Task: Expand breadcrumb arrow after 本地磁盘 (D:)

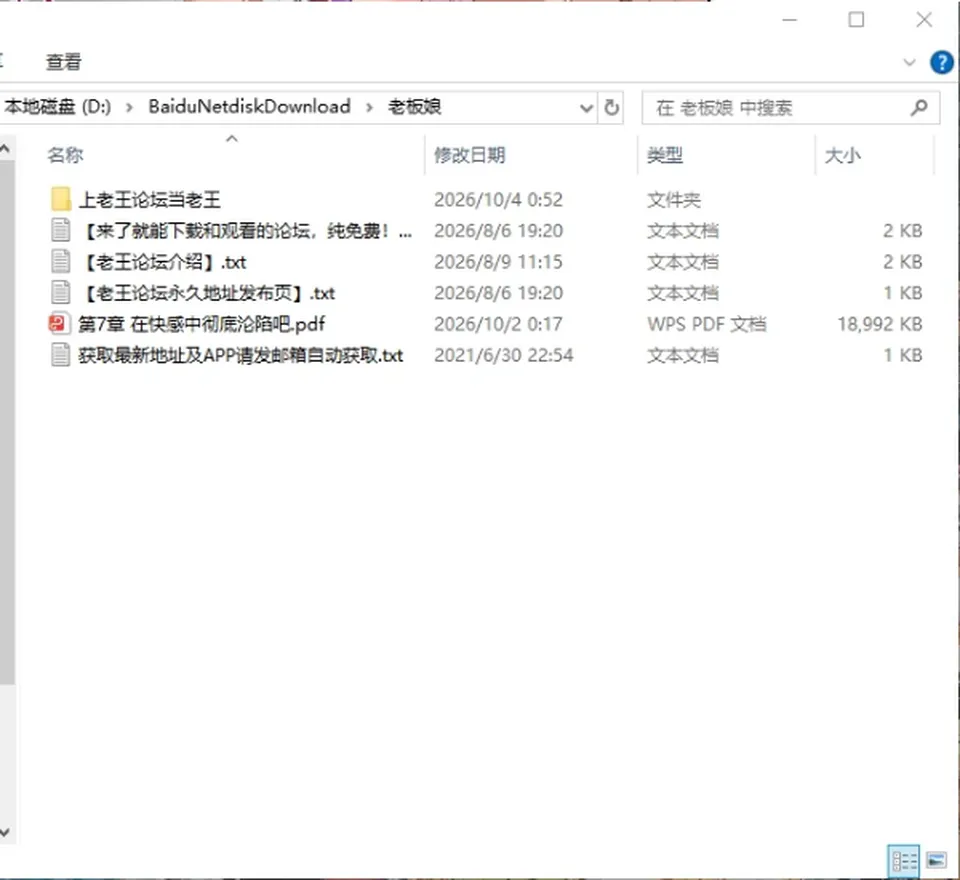Action: pyautogui.click(x=129, y=108)
